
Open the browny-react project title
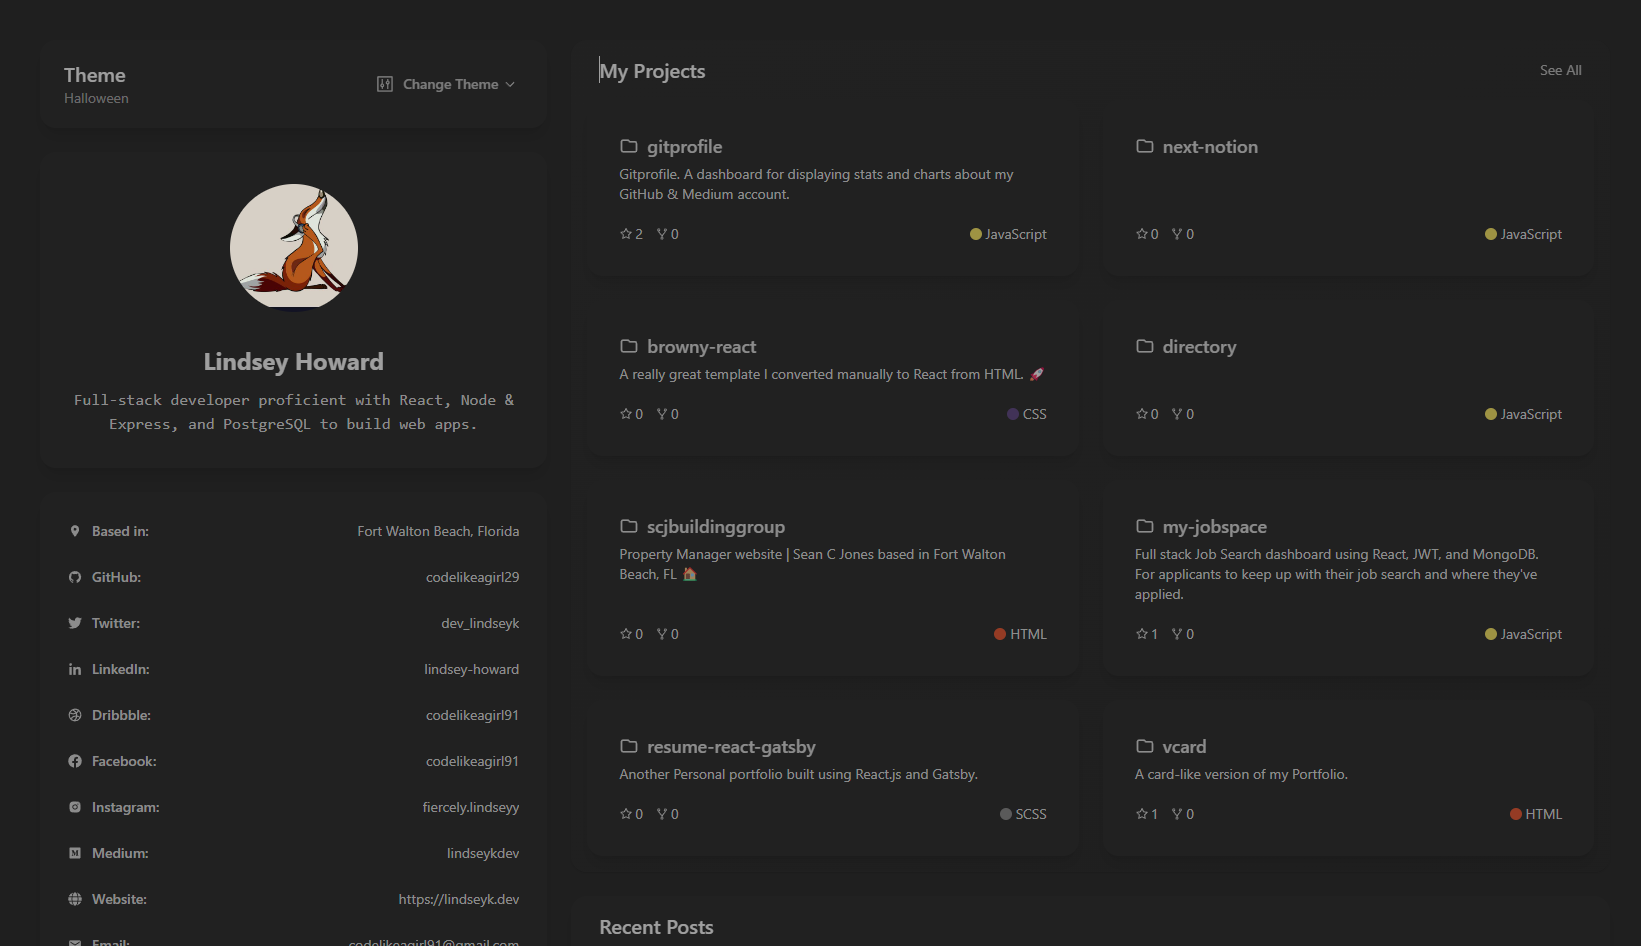click(701, 347)
